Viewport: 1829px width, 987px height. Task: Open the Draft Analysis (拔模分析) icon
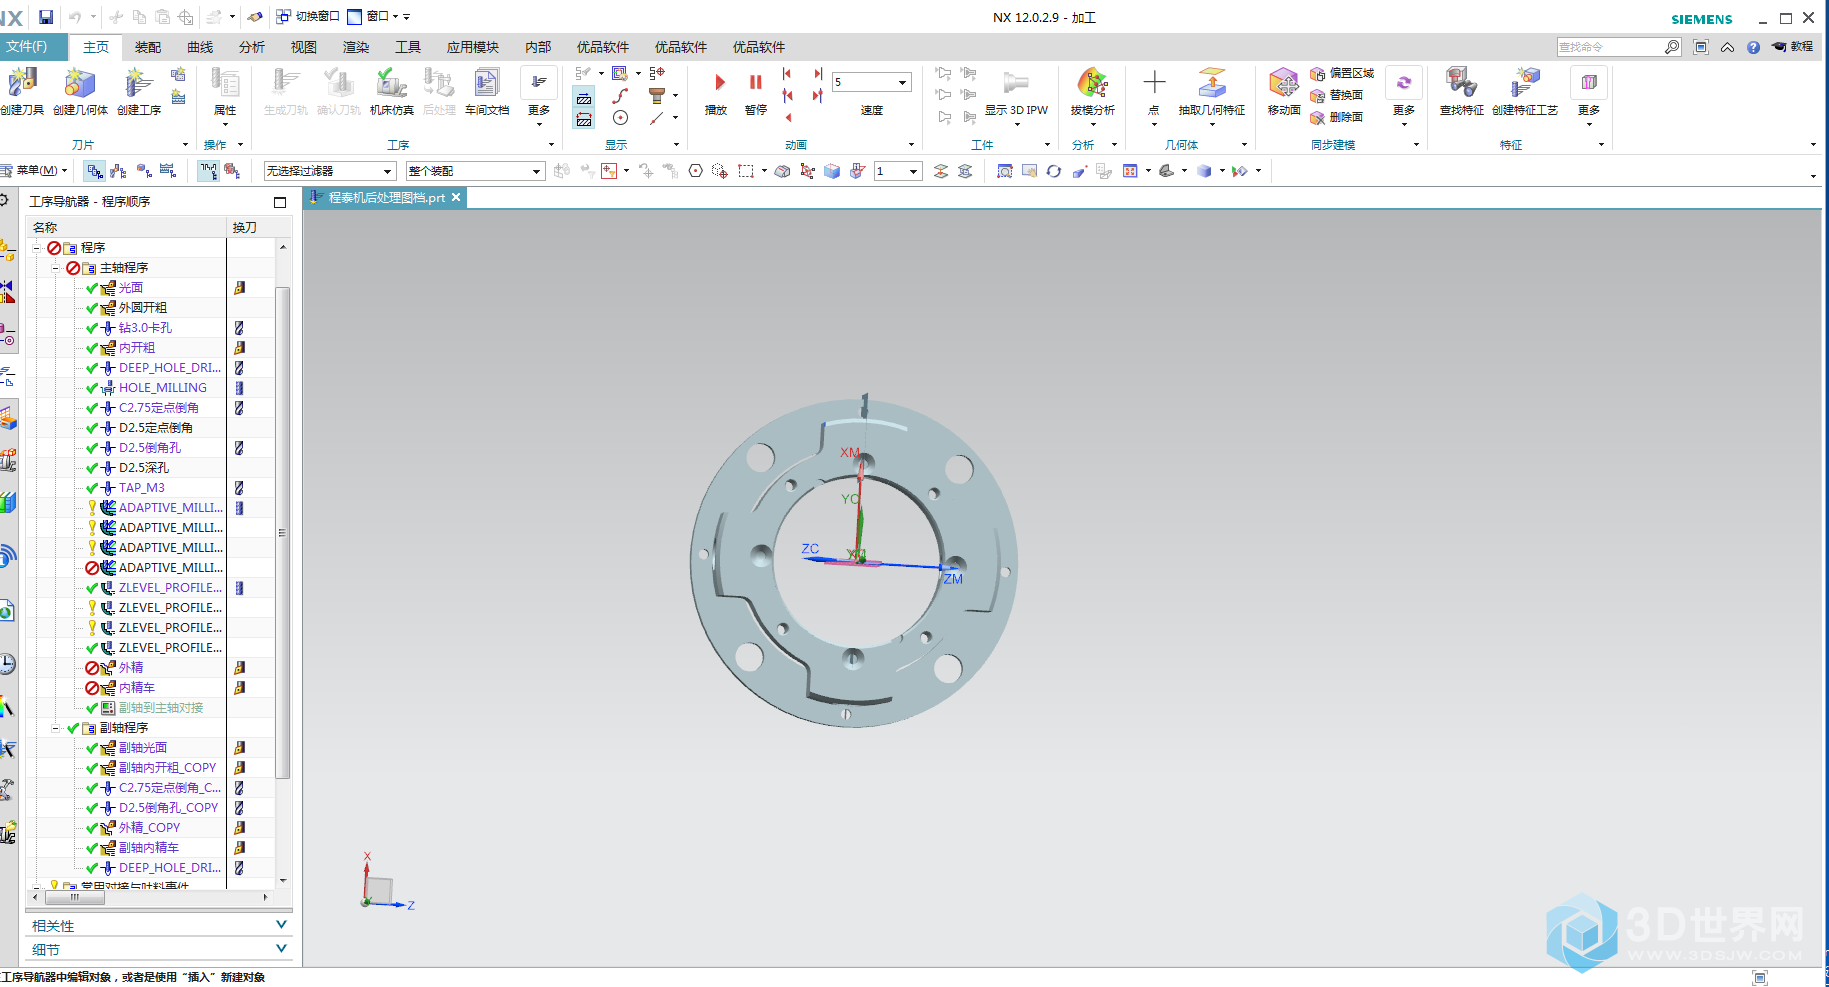[1092, 84]
